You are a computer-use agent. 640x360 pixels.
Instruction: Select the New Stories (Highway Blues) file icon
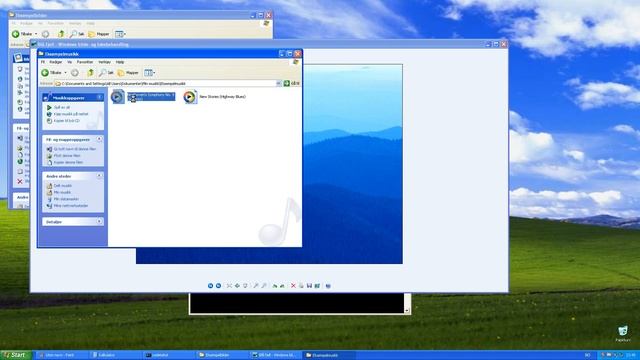point(190,97)
